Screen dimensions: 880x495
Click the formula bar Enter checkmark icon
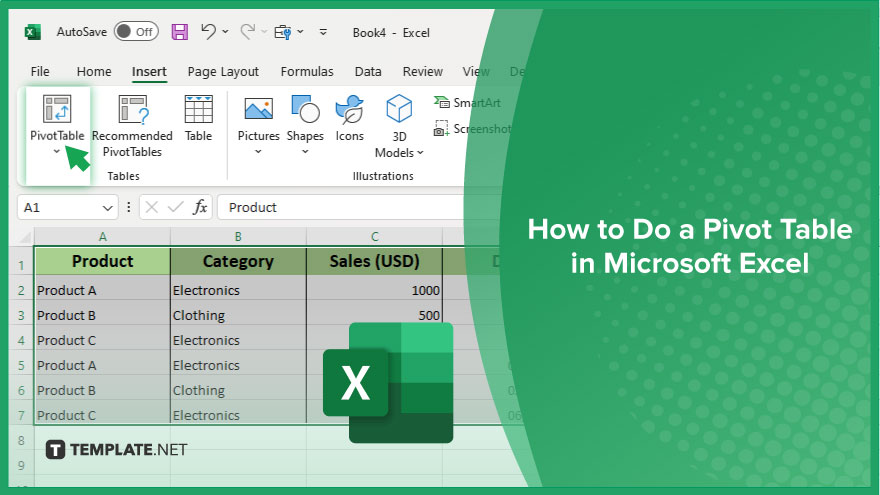[x=176, y=208]
